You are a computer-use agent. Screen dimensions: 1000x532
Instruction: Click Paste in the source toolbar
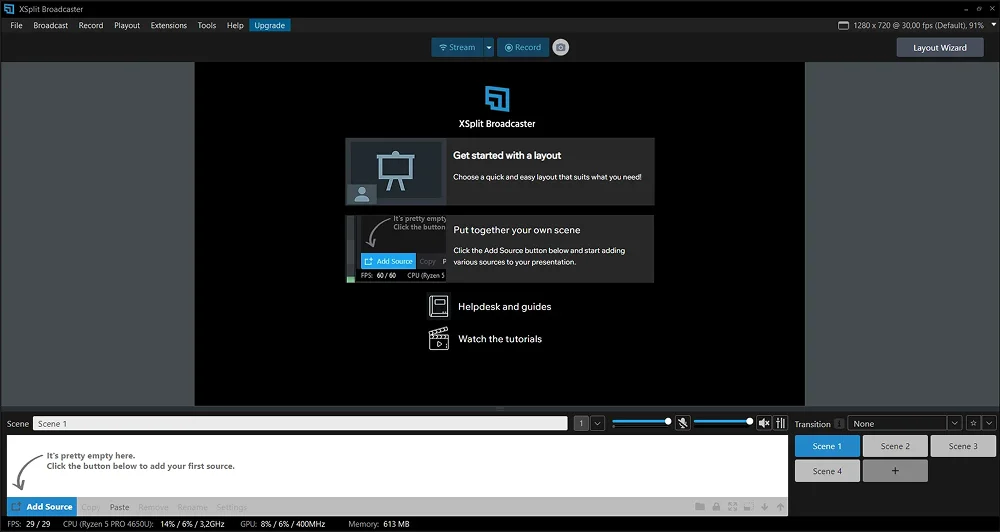[119, 507]
